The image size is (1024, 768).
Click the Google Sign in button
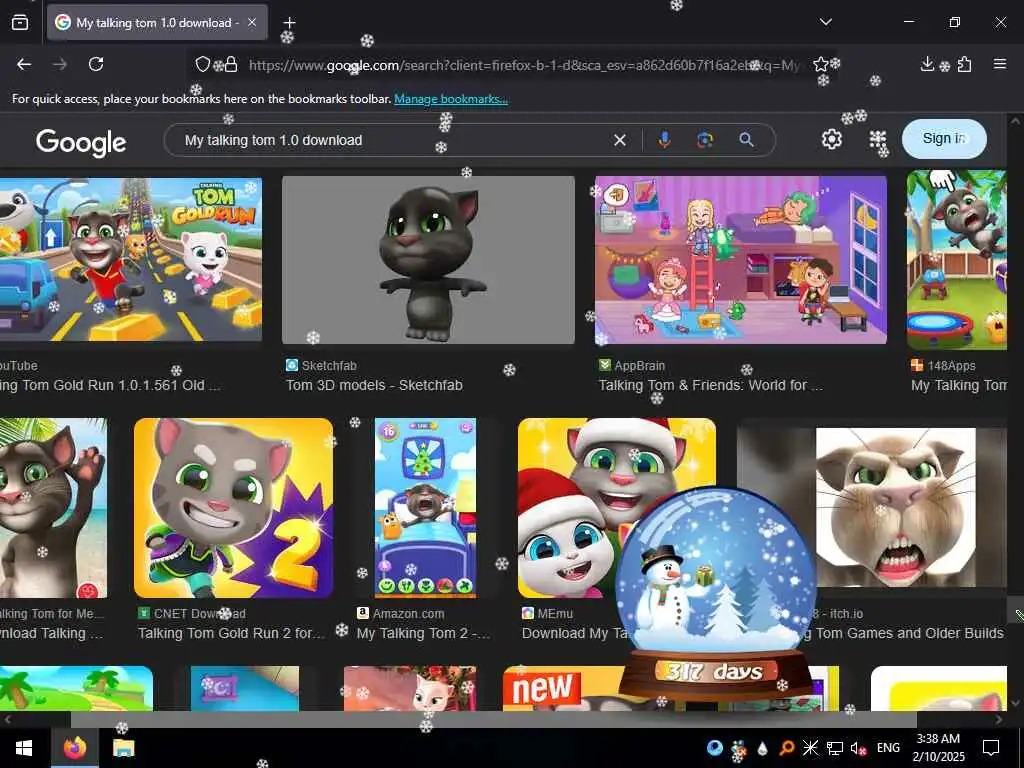[x=944, y=138]
